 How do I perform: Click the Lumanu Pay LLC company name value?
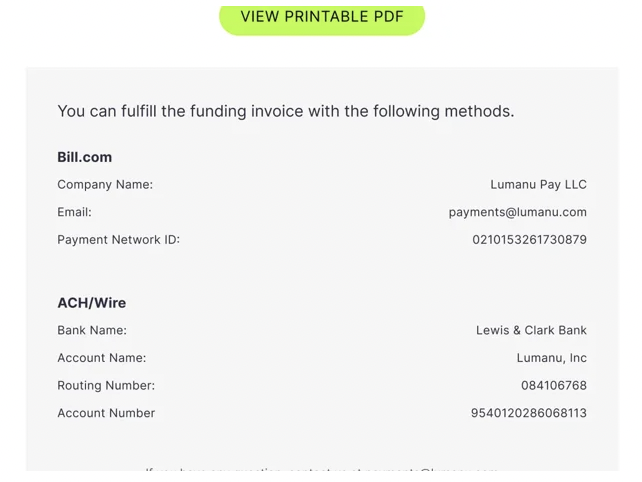[x=538, y=185]
